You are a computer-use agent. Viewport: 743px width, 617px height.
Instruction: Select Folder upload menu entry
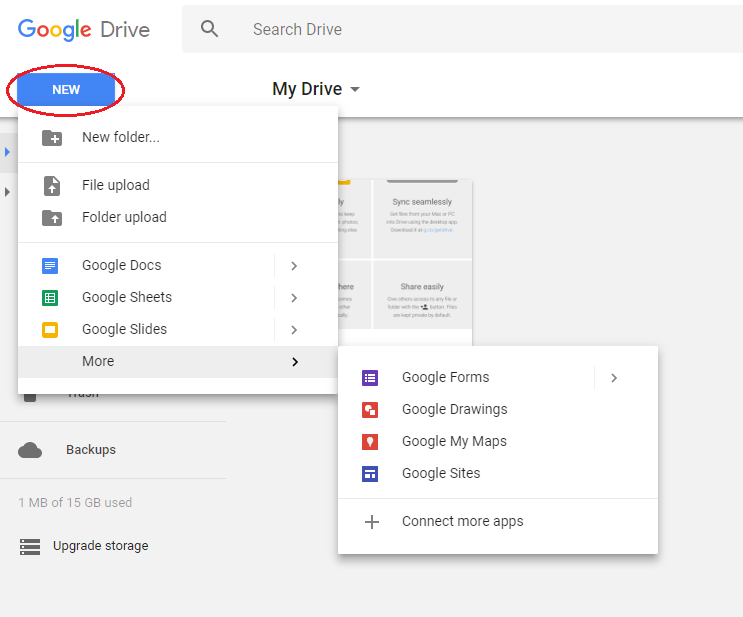click(x=178, y=217)
